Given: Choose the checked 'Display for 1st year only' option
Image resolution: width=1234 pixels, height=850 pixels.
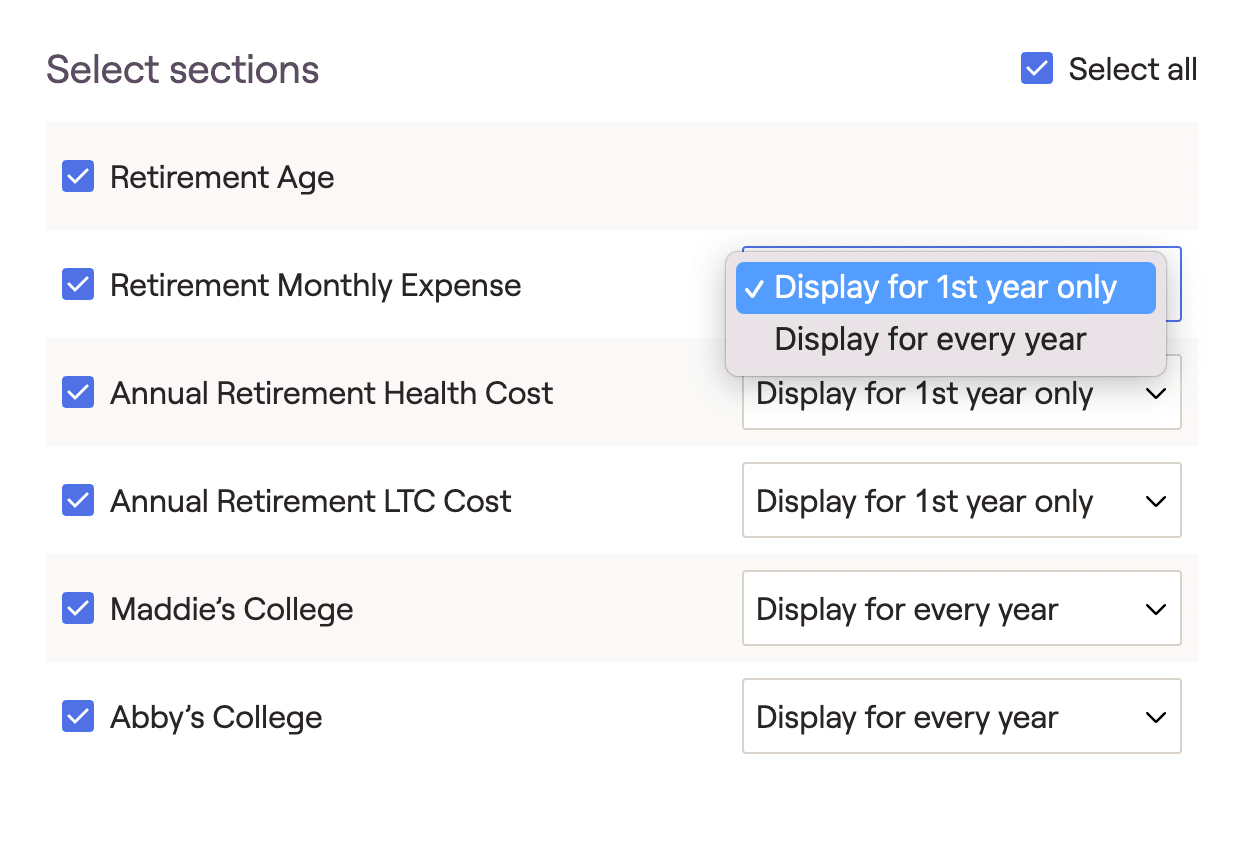Looking at the screenshot, I should pos(945,288).
